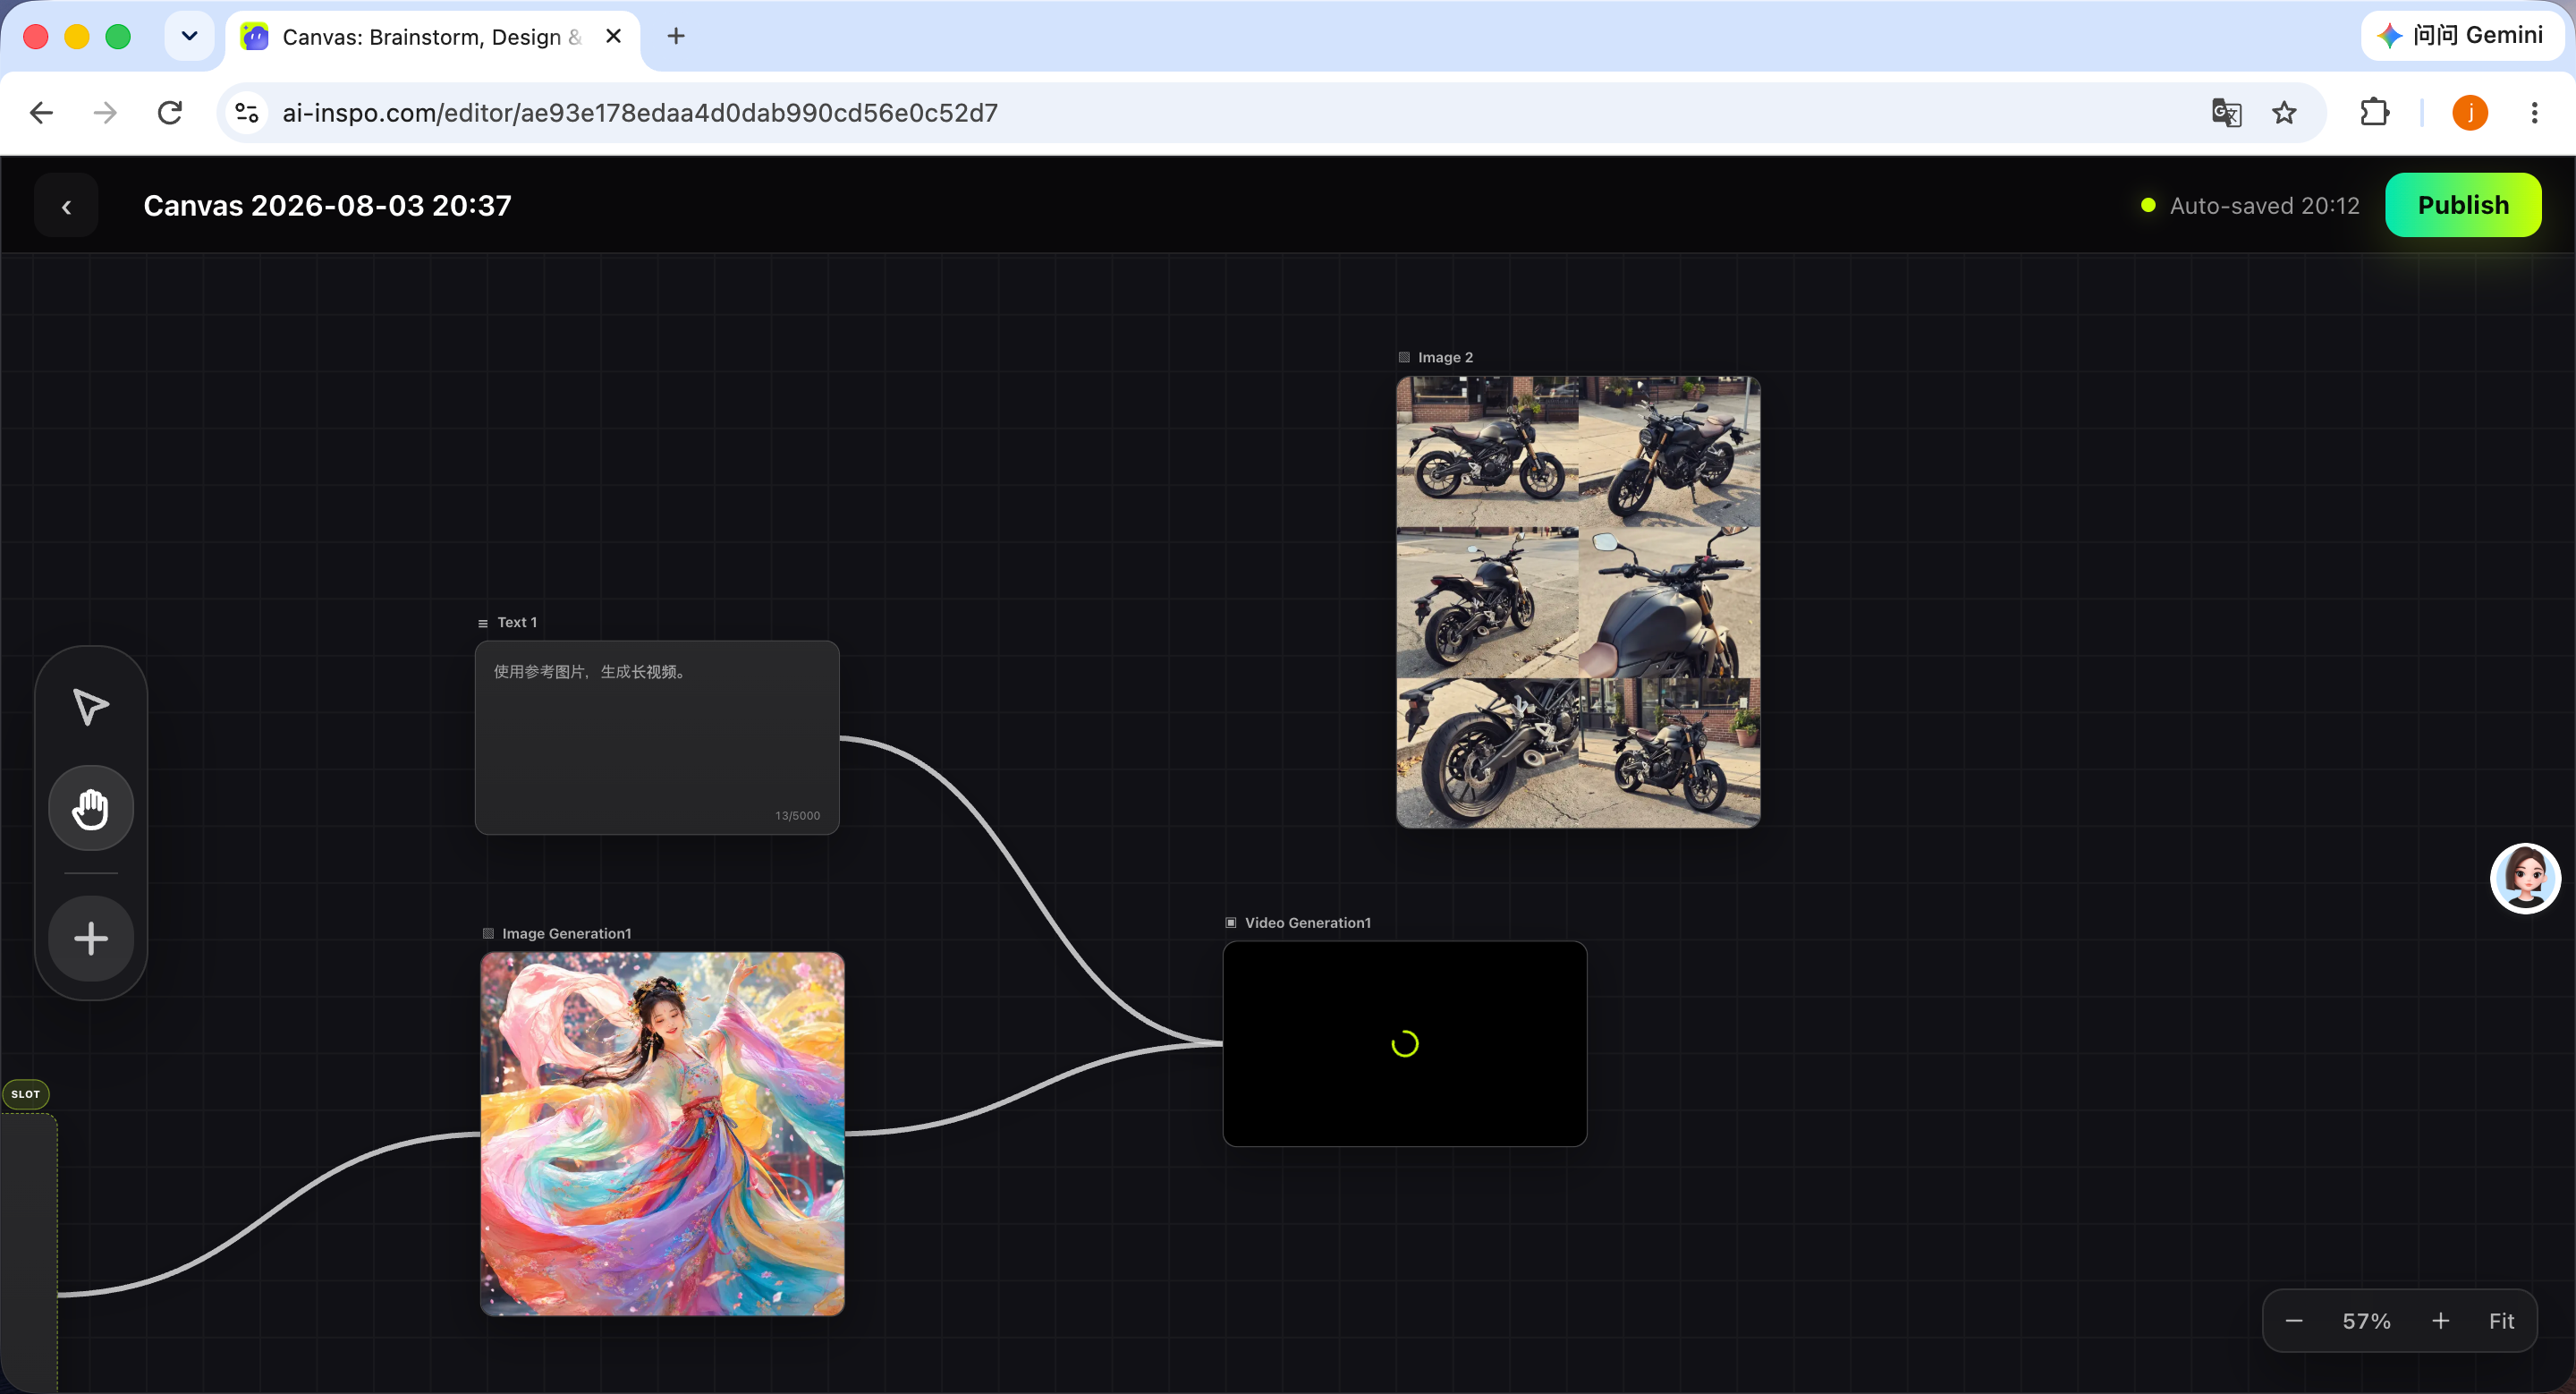Add a new node with plus tool
2576x1394 pixels.
[x=91, y=938]
